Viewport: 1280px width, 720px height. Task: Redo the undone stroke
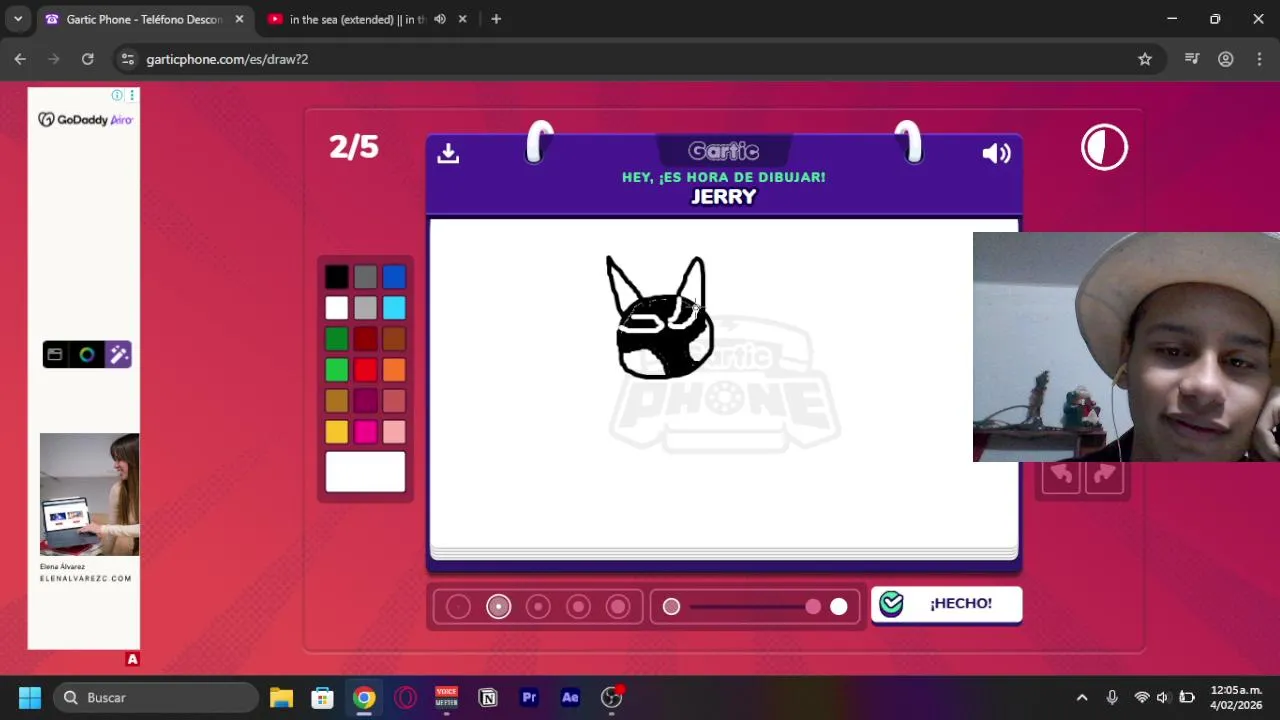(1104, 476)
